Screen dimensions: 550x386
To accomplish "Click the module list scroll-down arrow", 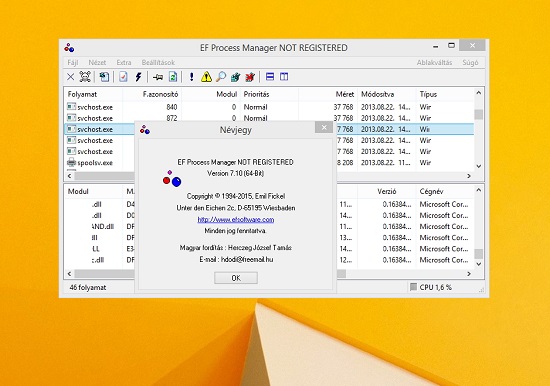I will (479, 264).
